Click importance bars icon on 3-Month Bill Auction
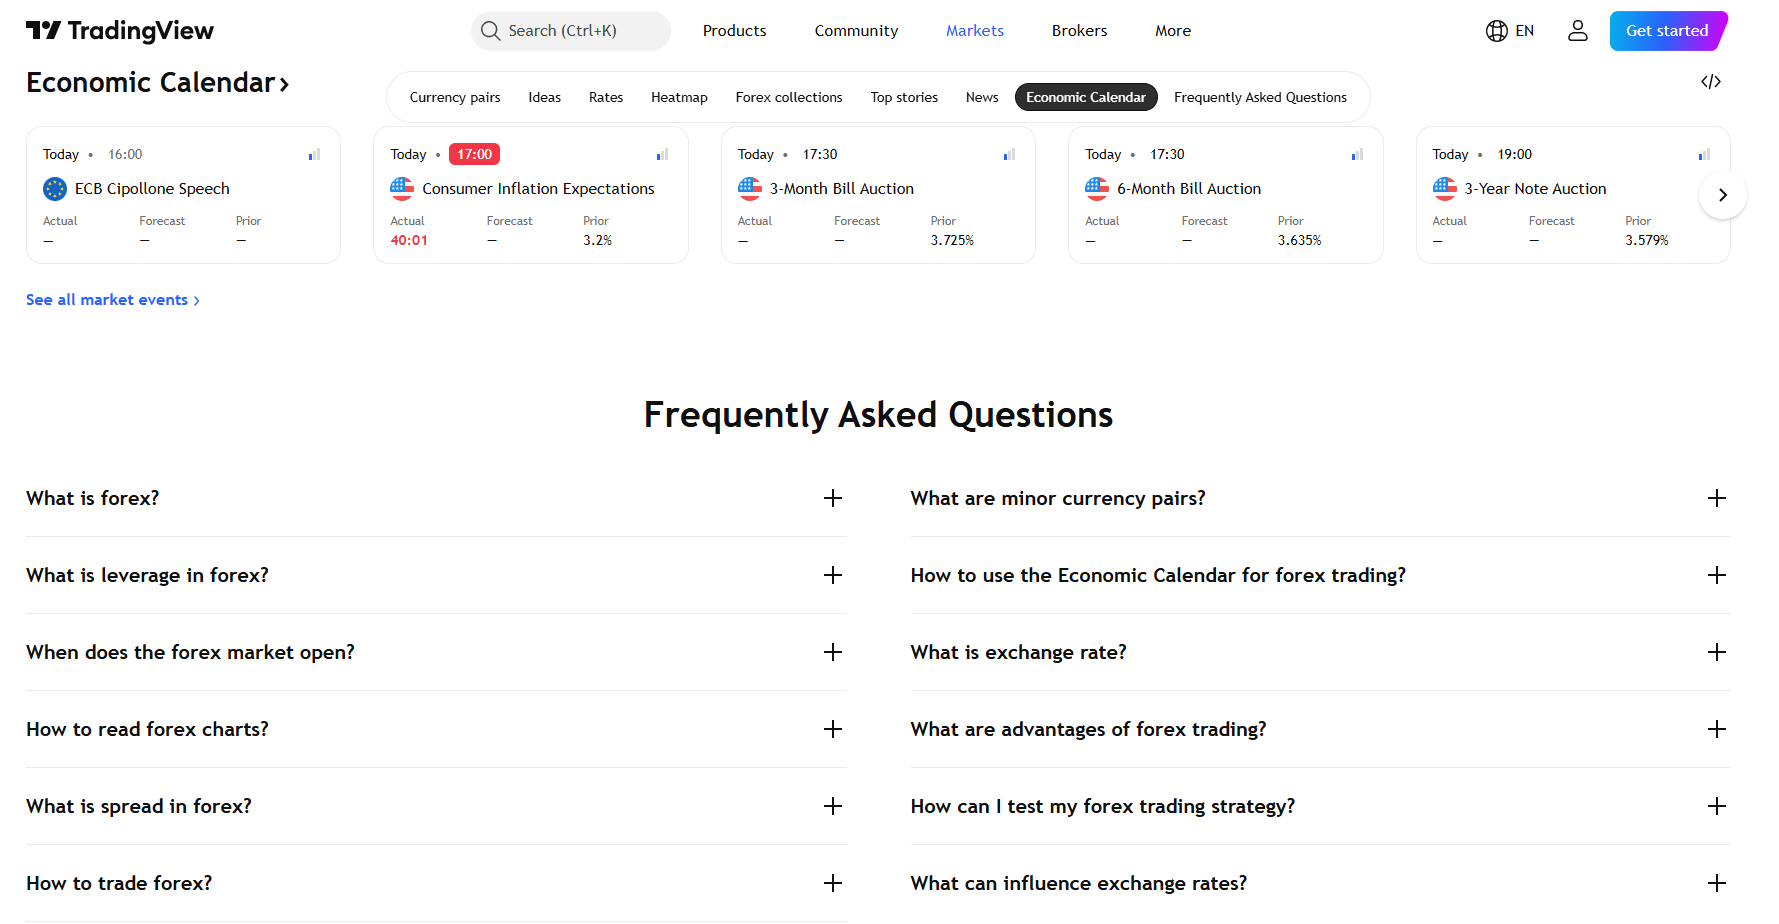This screenshot has height=924, width=1779. (1009, 155)
